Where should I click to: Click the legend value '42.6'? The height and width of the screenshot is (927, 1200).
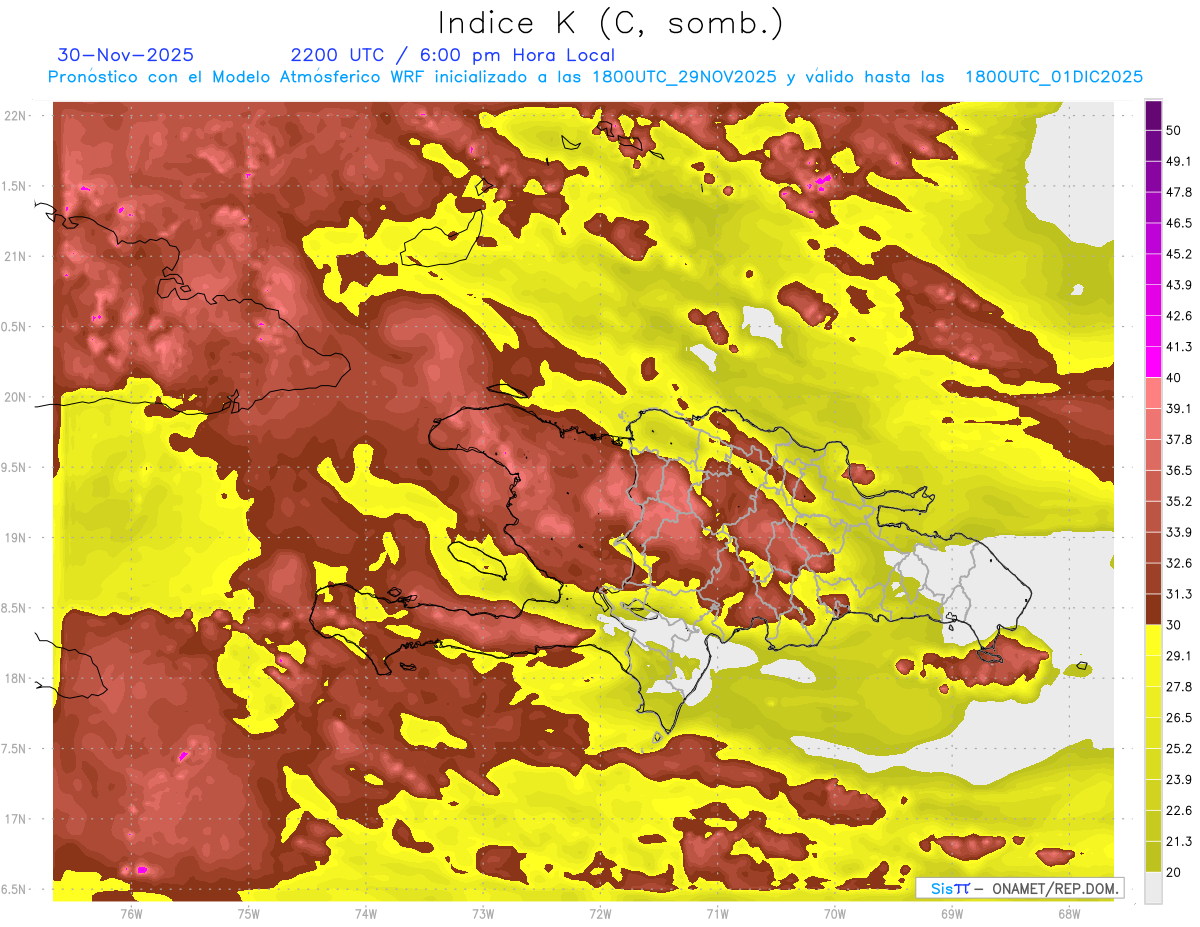pyautogui.click(x=1179, y=316)
